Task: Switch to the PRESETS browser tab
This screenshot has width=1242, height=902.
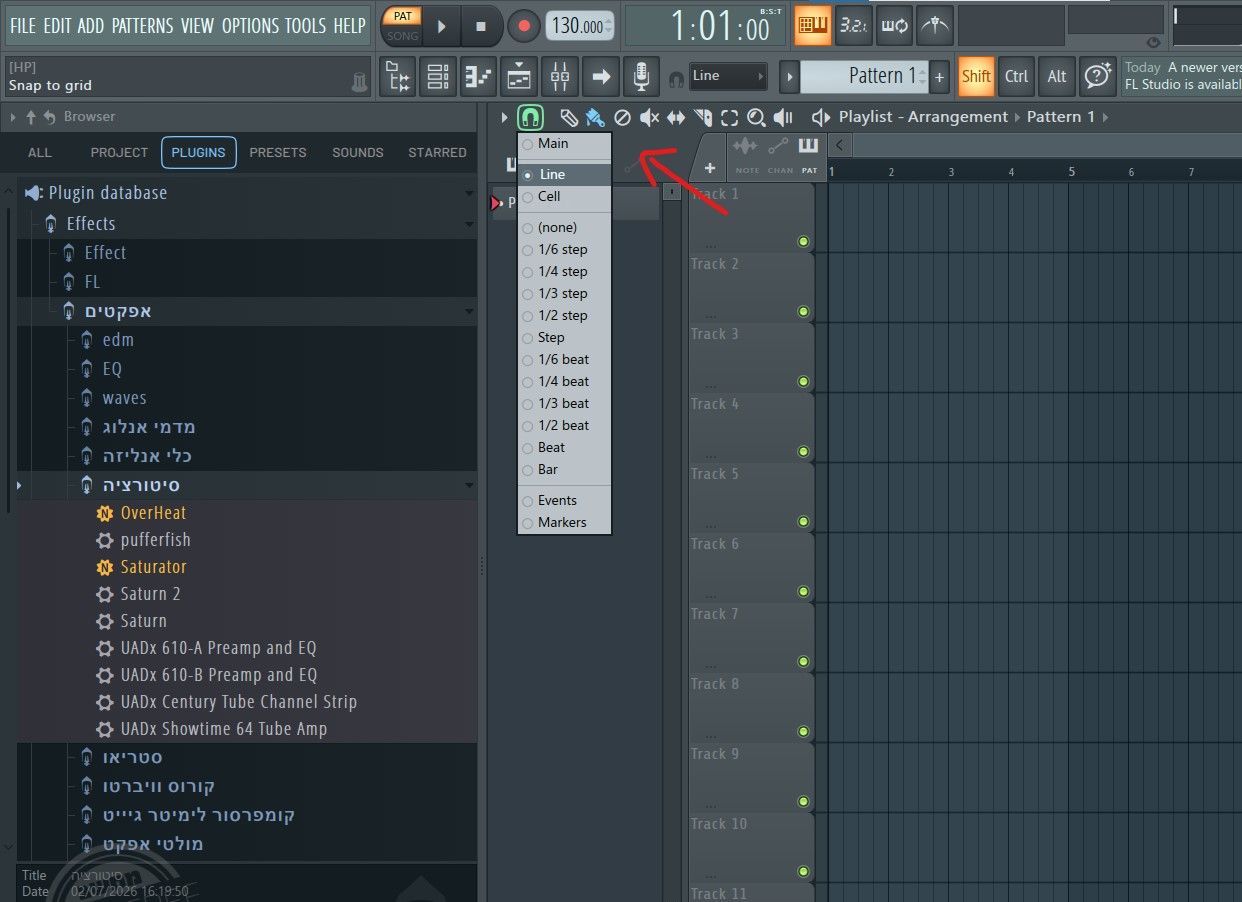Action: 278,152
